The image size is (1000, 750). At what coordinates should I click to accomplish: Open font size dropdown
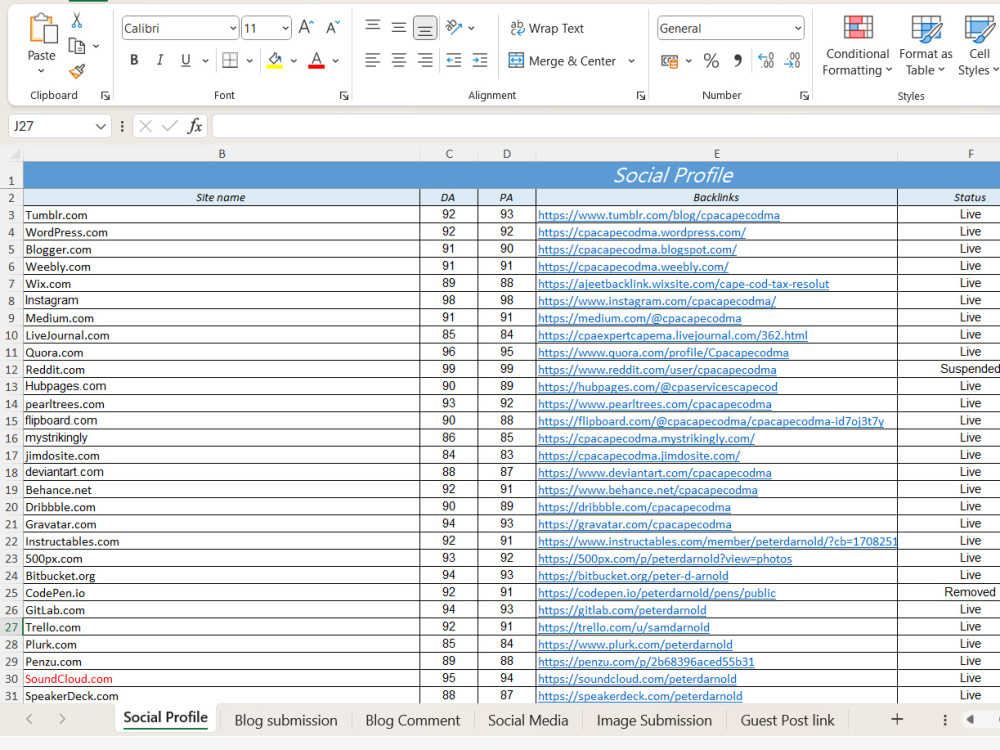(x=285, y=28)
